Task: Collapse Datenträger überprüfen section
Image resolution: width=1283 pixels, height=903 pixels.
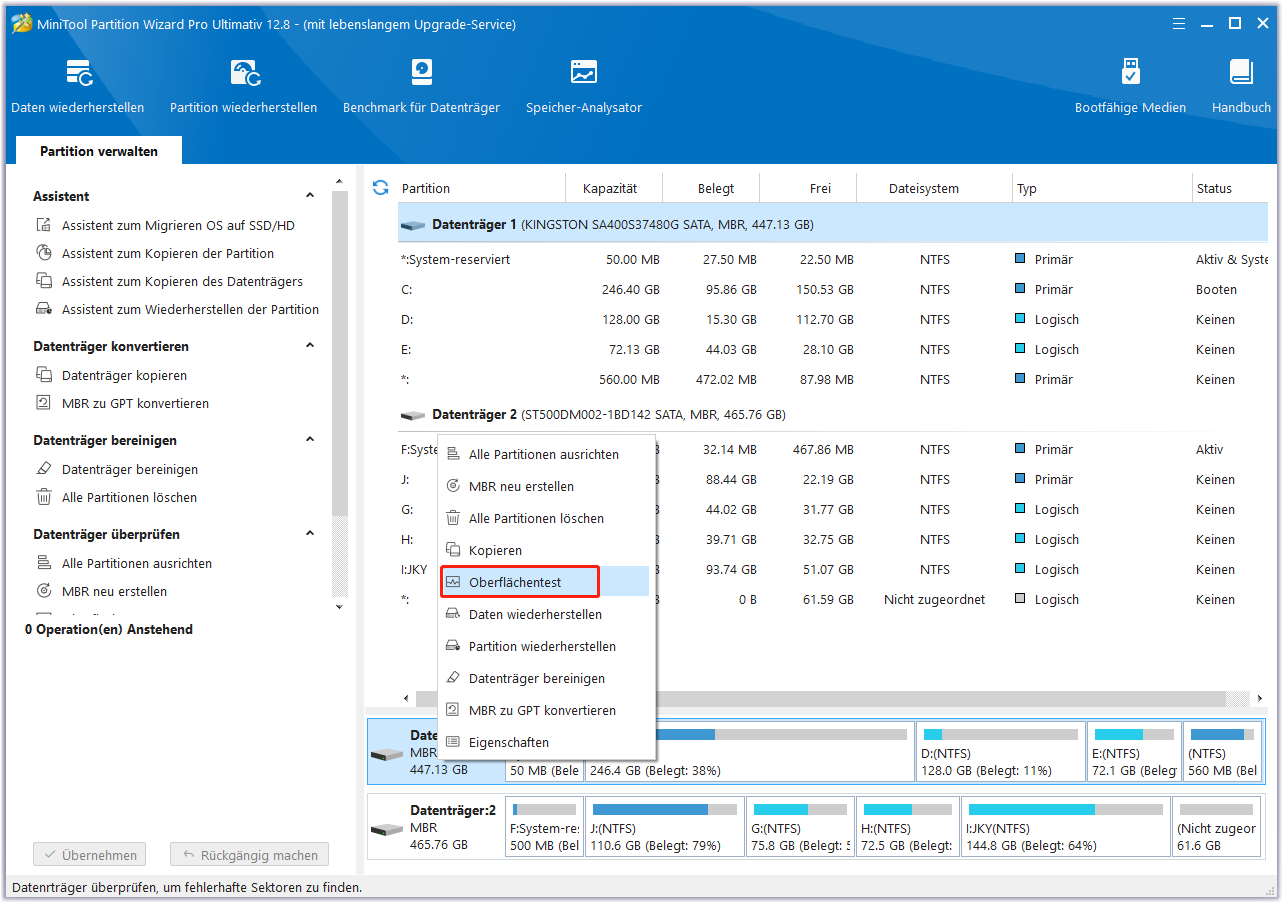Action: (x=310, y=534)
